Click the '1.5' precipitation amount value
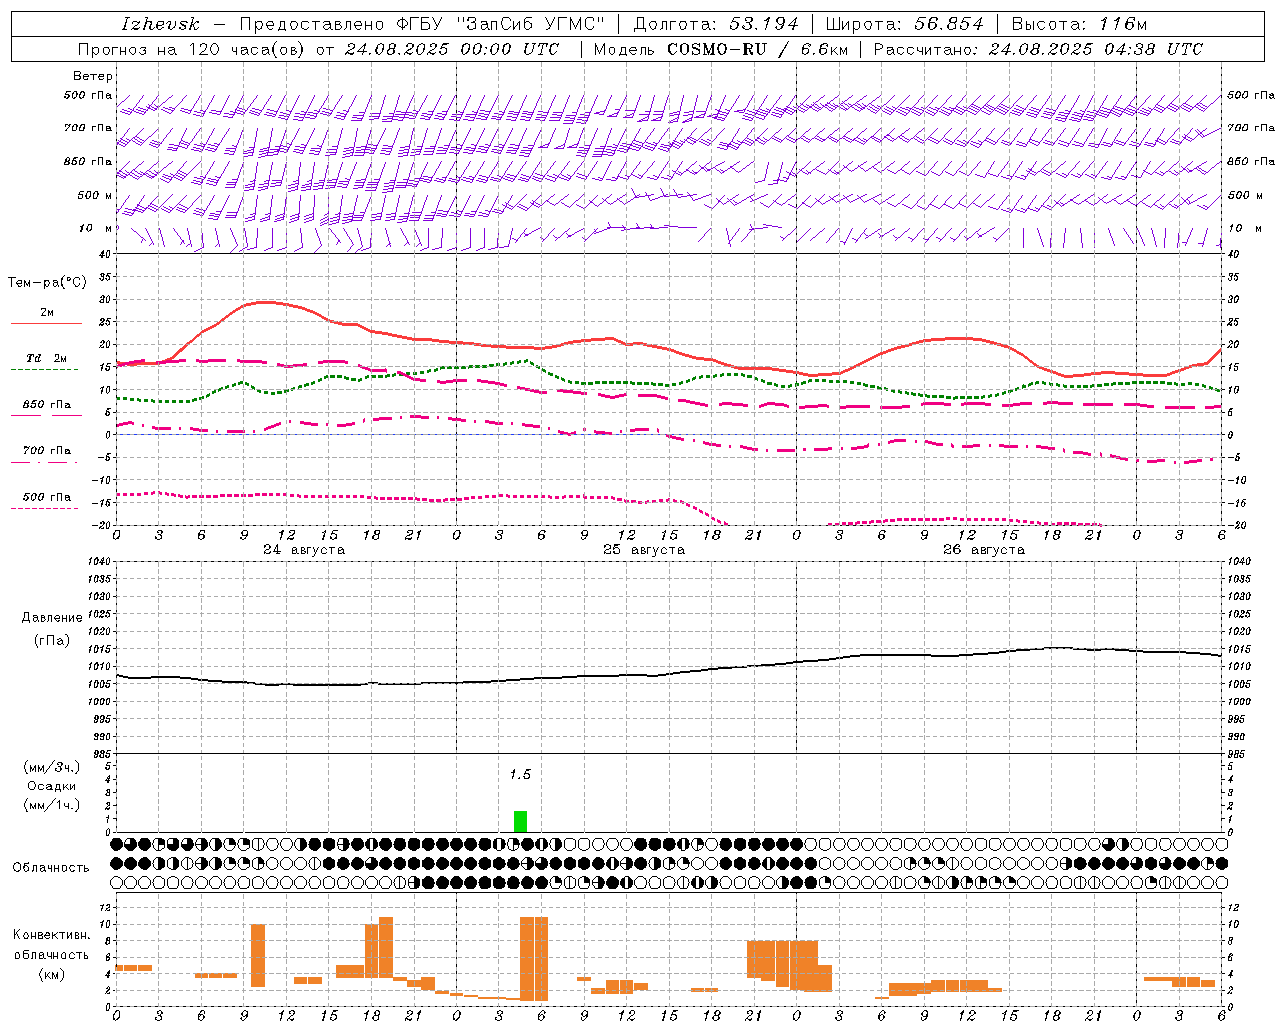 [520, 775]
